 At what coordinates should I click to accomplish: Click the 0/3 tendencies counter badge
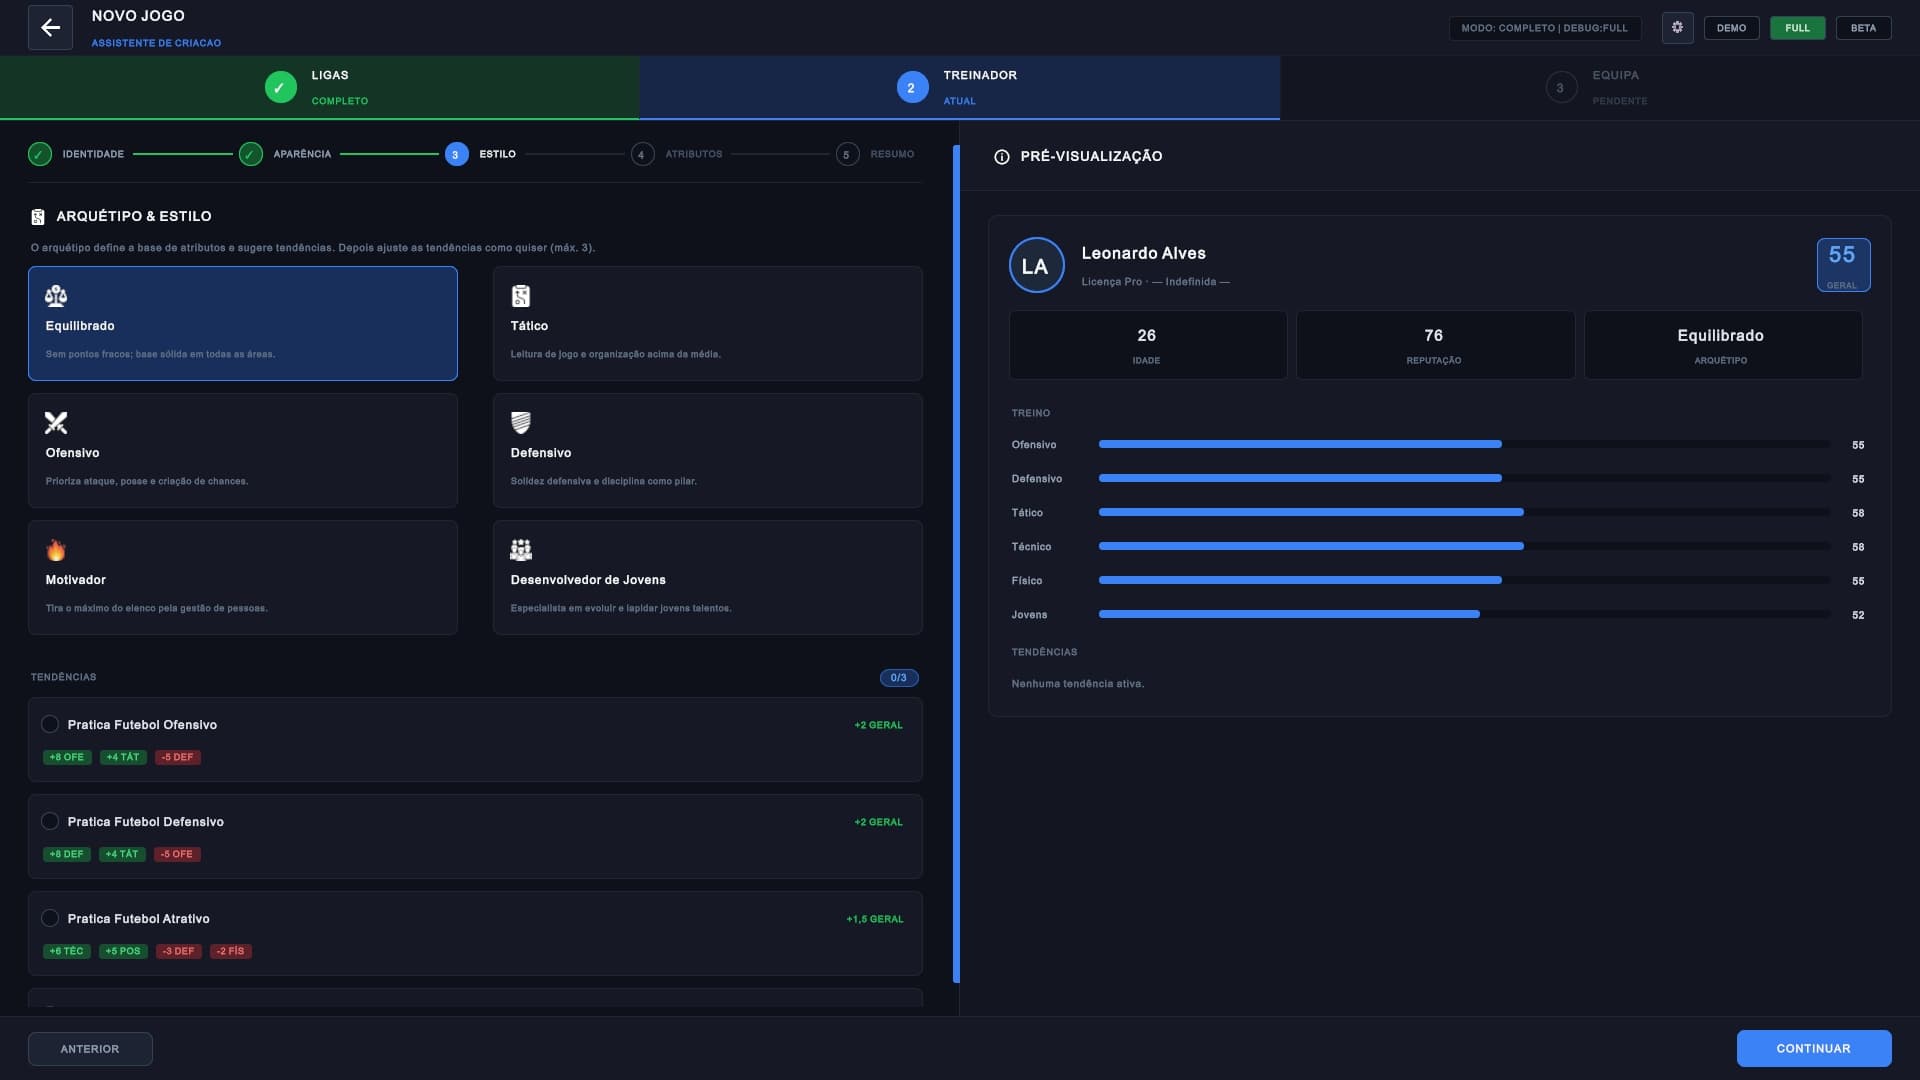click(899, 678)
